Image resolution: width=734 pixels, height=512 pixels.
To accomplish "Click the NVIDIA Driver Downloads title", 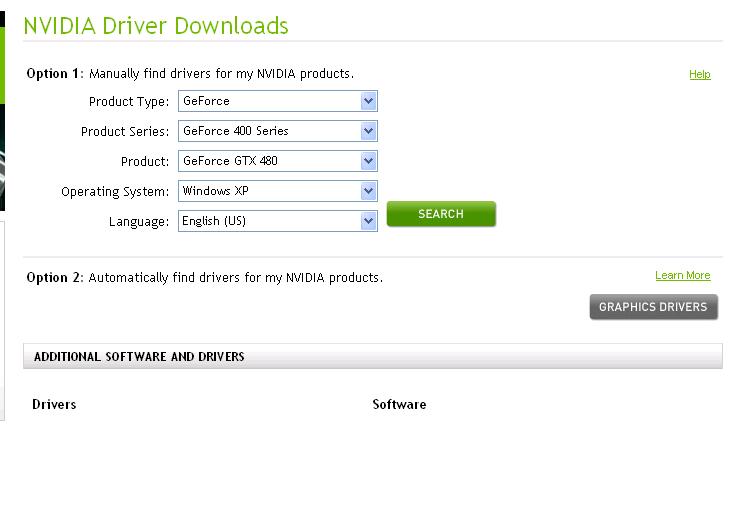I will (x=156, y=26).
